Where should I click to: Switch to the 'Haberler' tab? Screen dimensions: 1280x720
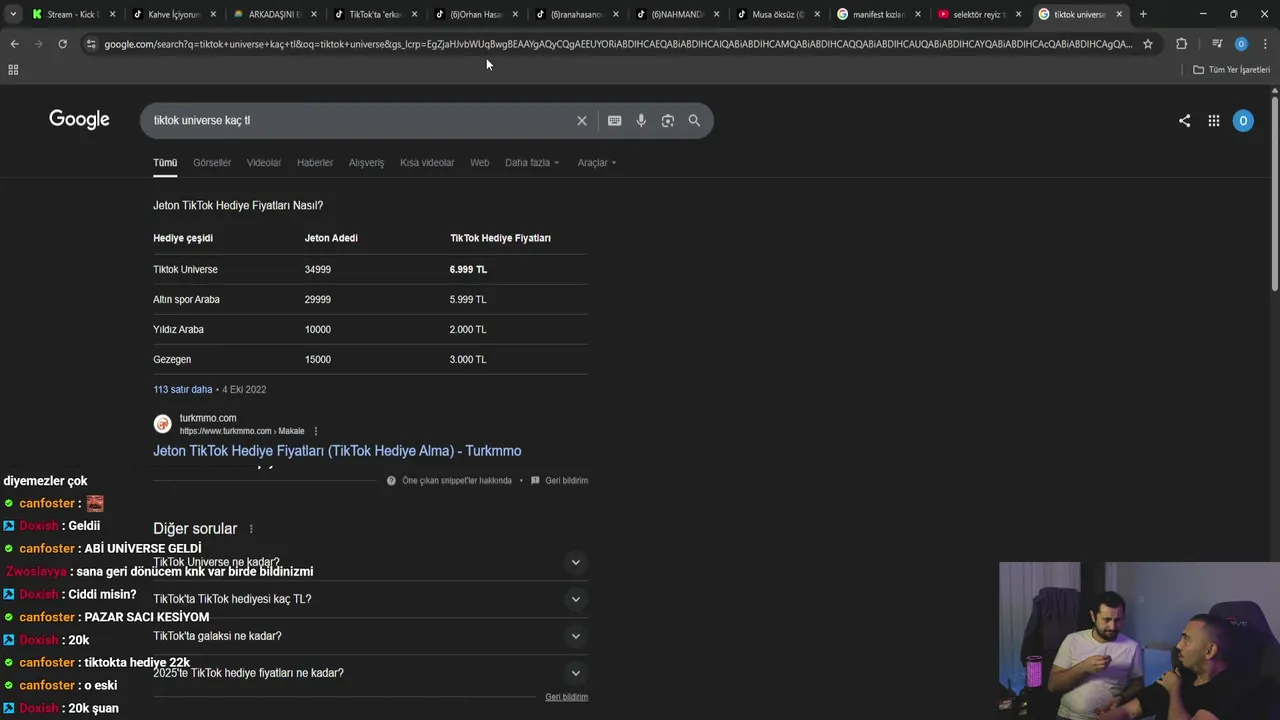315,162
